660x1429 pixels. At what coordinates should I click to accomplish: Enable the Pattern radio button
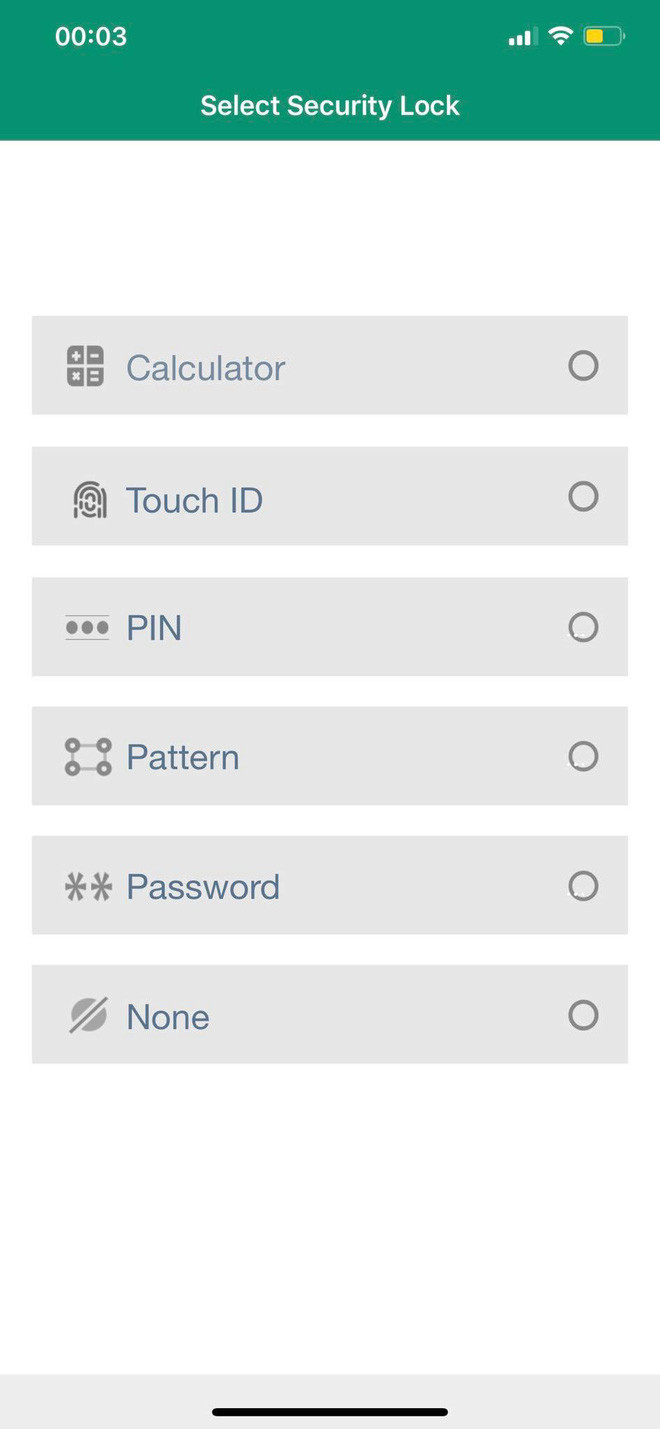coord(583,756)
